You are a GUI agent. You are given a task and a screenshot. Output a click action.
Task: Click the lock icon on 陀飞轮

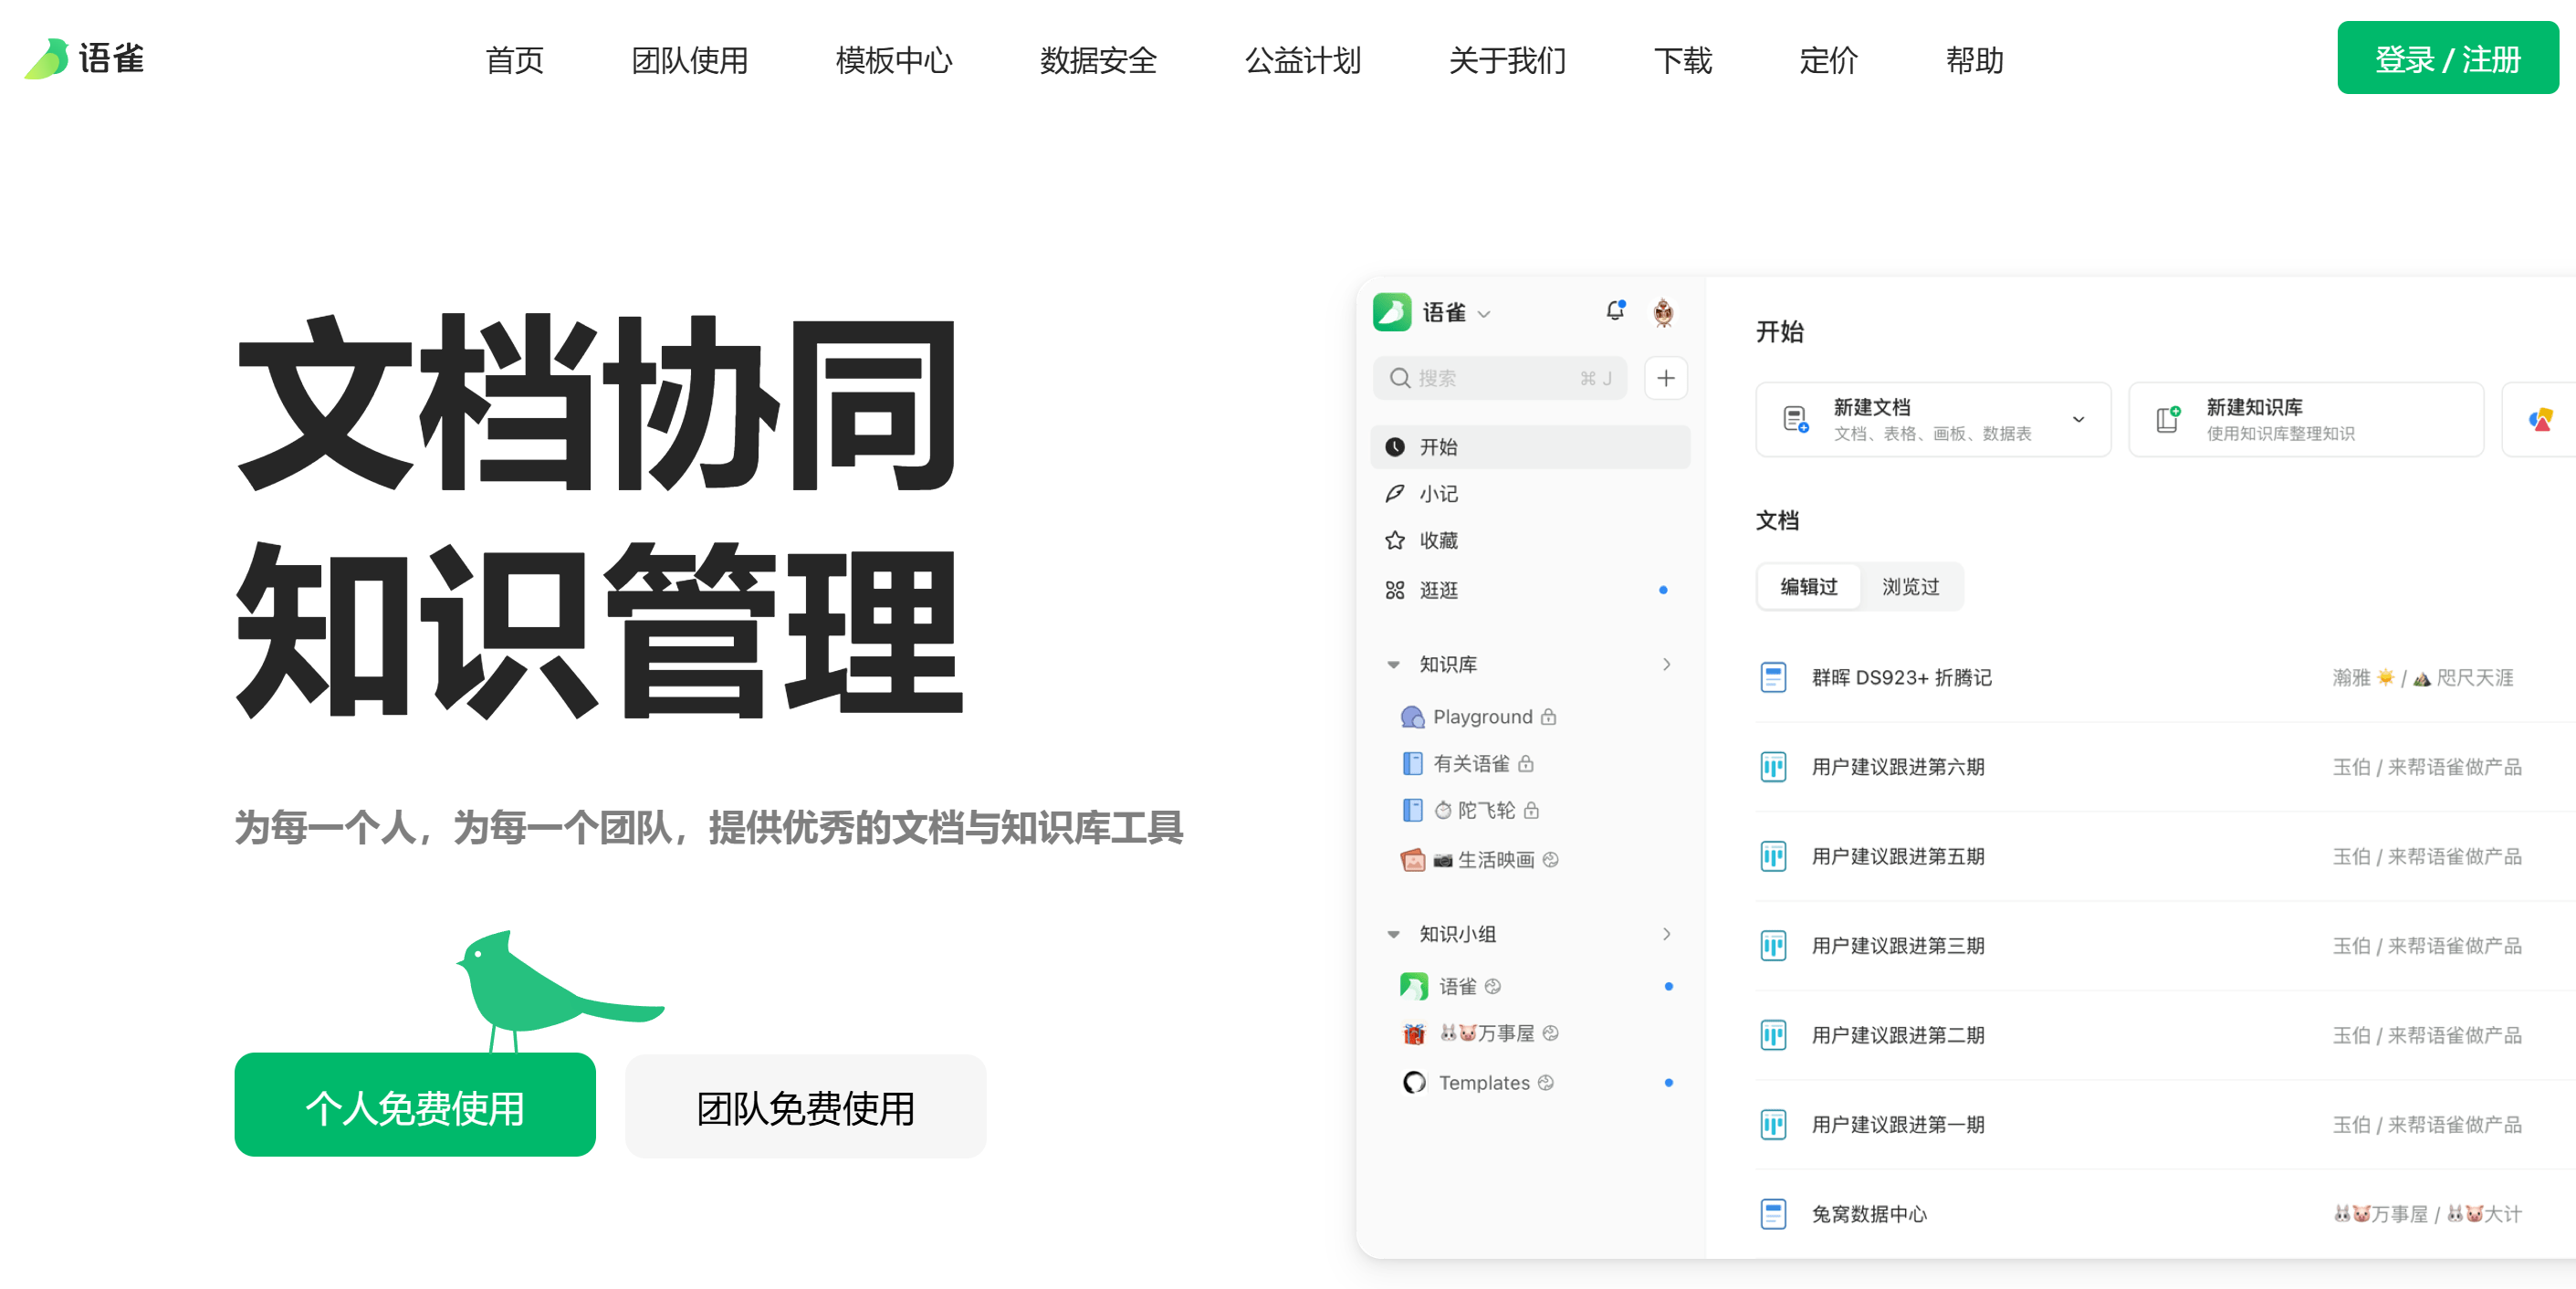point(1530,811)
